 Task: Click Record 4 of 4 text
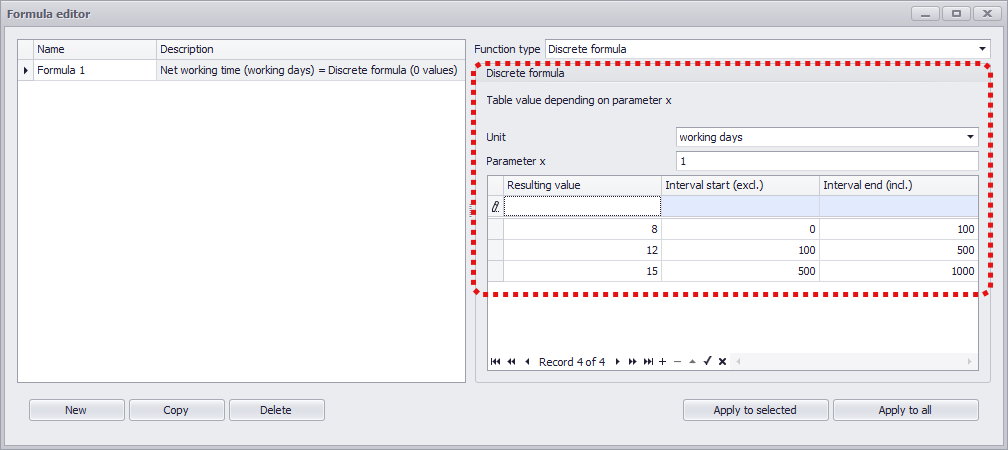(x=572, y=362)
